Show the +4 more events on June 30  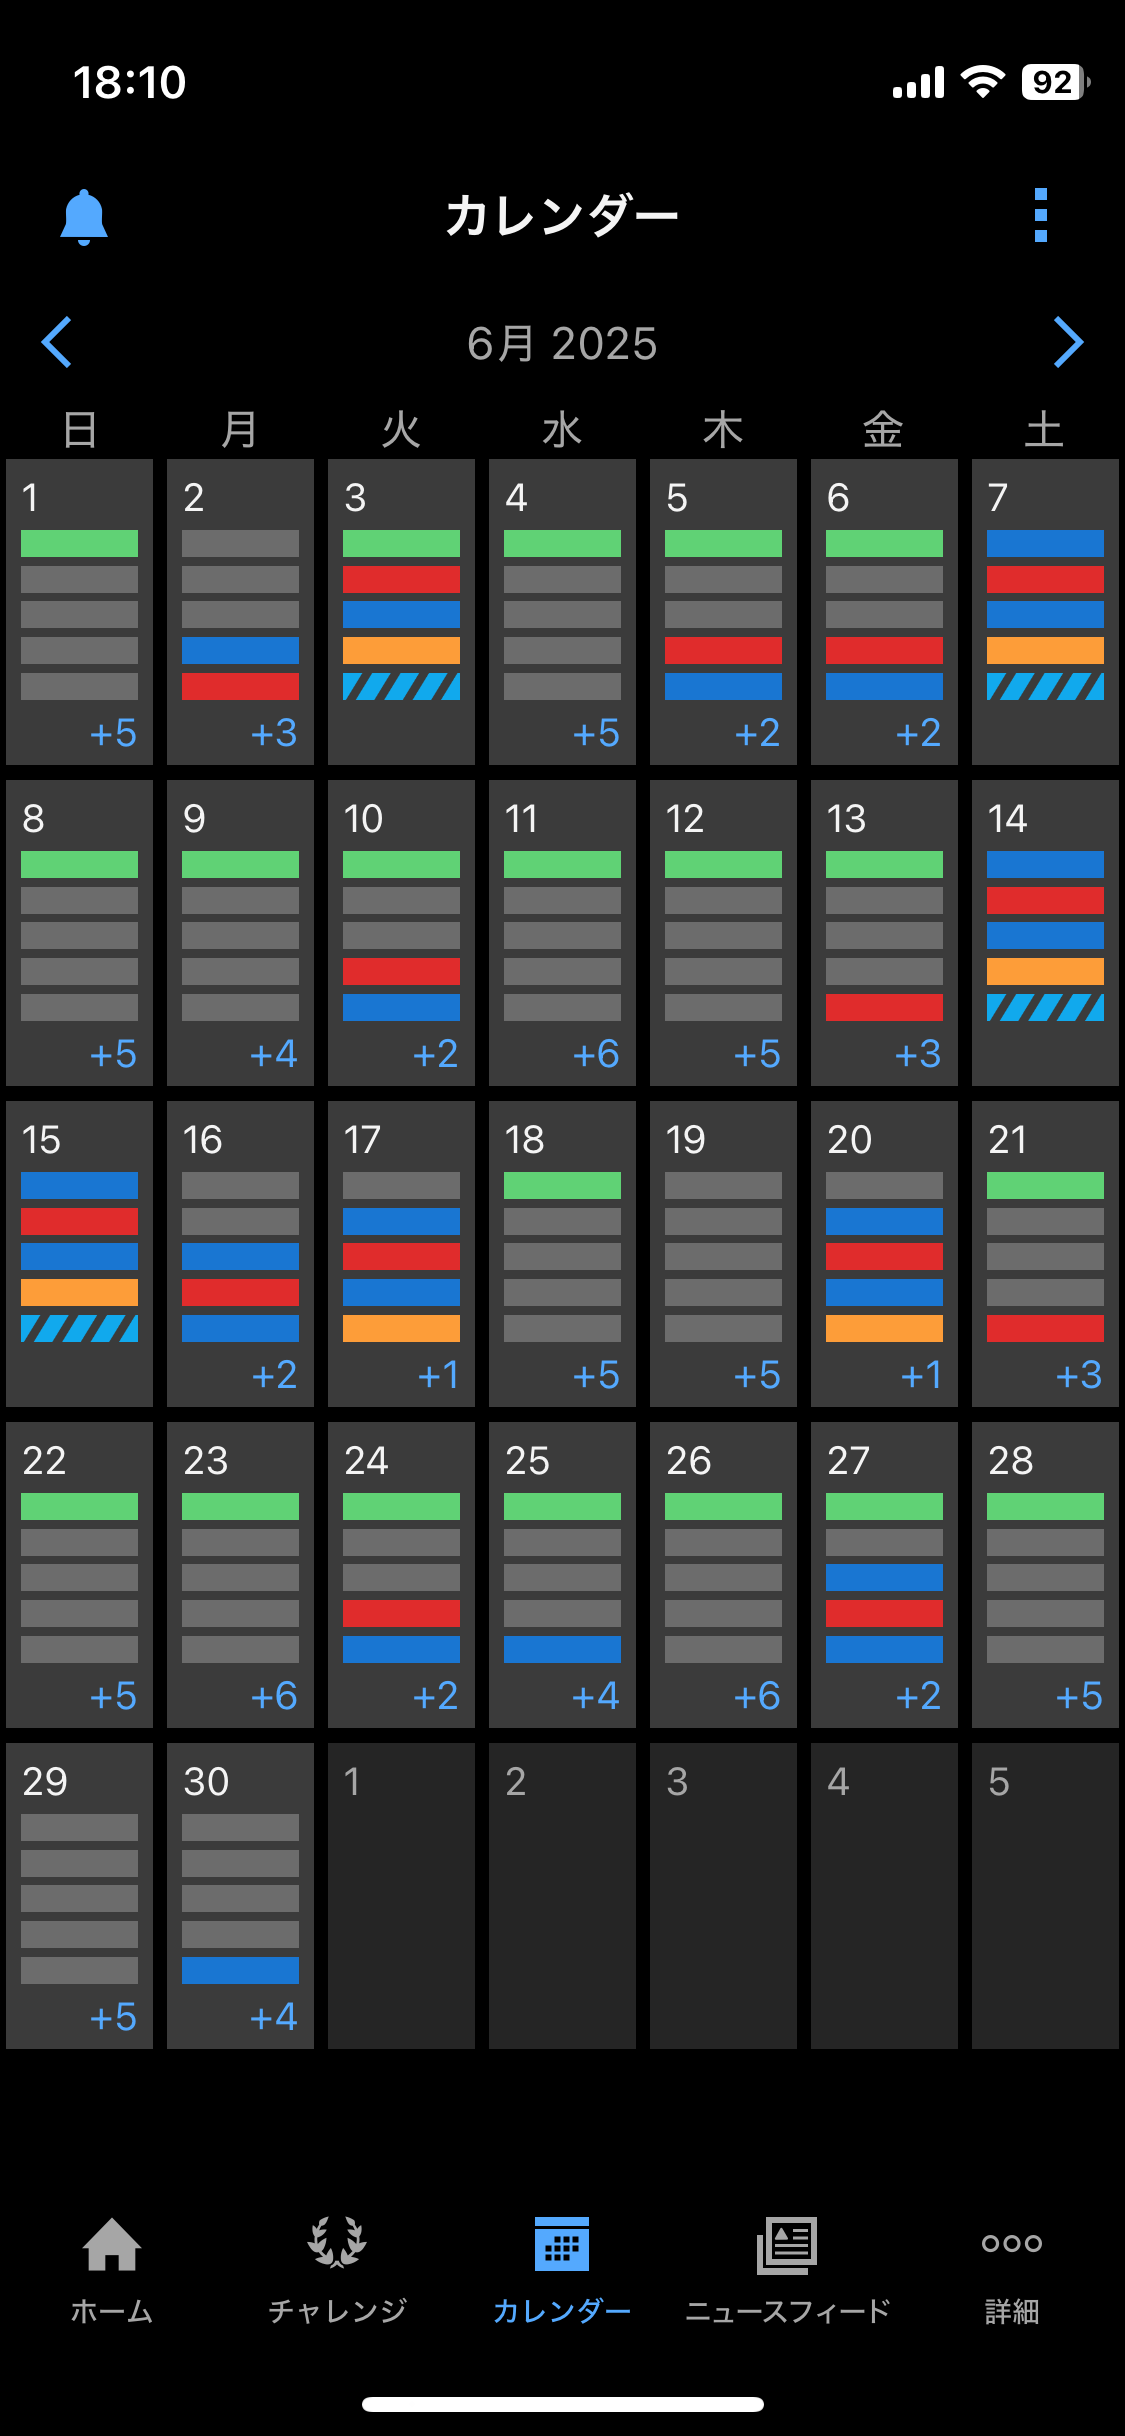(274, 2017)
